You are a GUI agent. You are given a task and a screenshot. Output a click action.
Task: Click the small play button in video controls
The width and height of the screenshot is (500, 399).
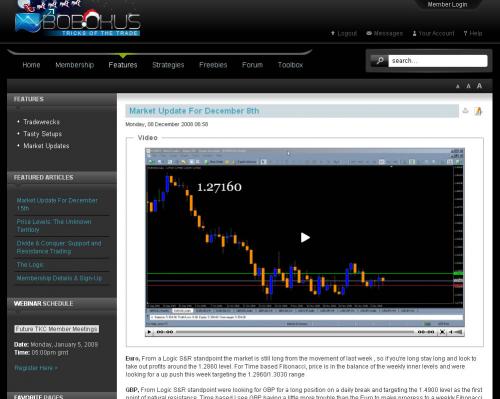tap(149, 332)
